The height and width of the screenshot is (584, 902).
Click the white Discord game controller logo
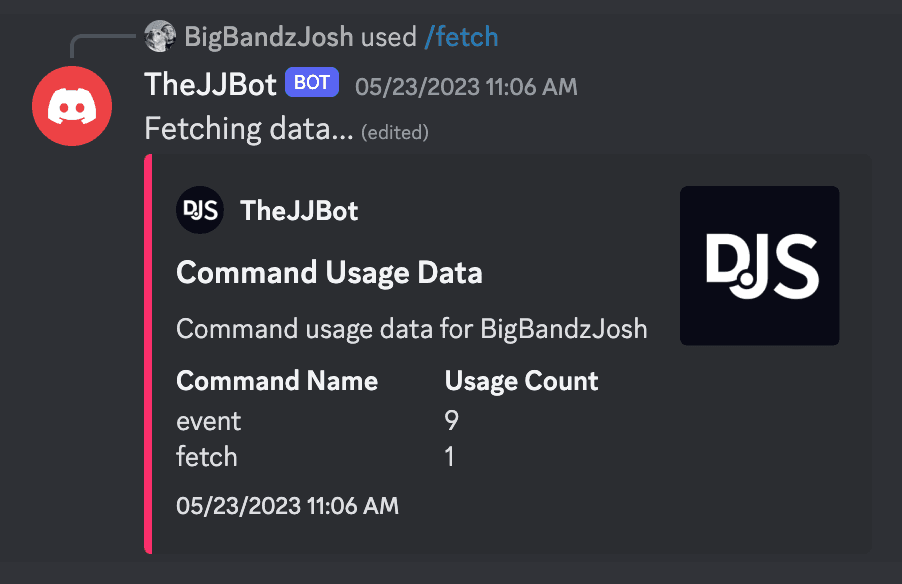(x=71, y=105)
